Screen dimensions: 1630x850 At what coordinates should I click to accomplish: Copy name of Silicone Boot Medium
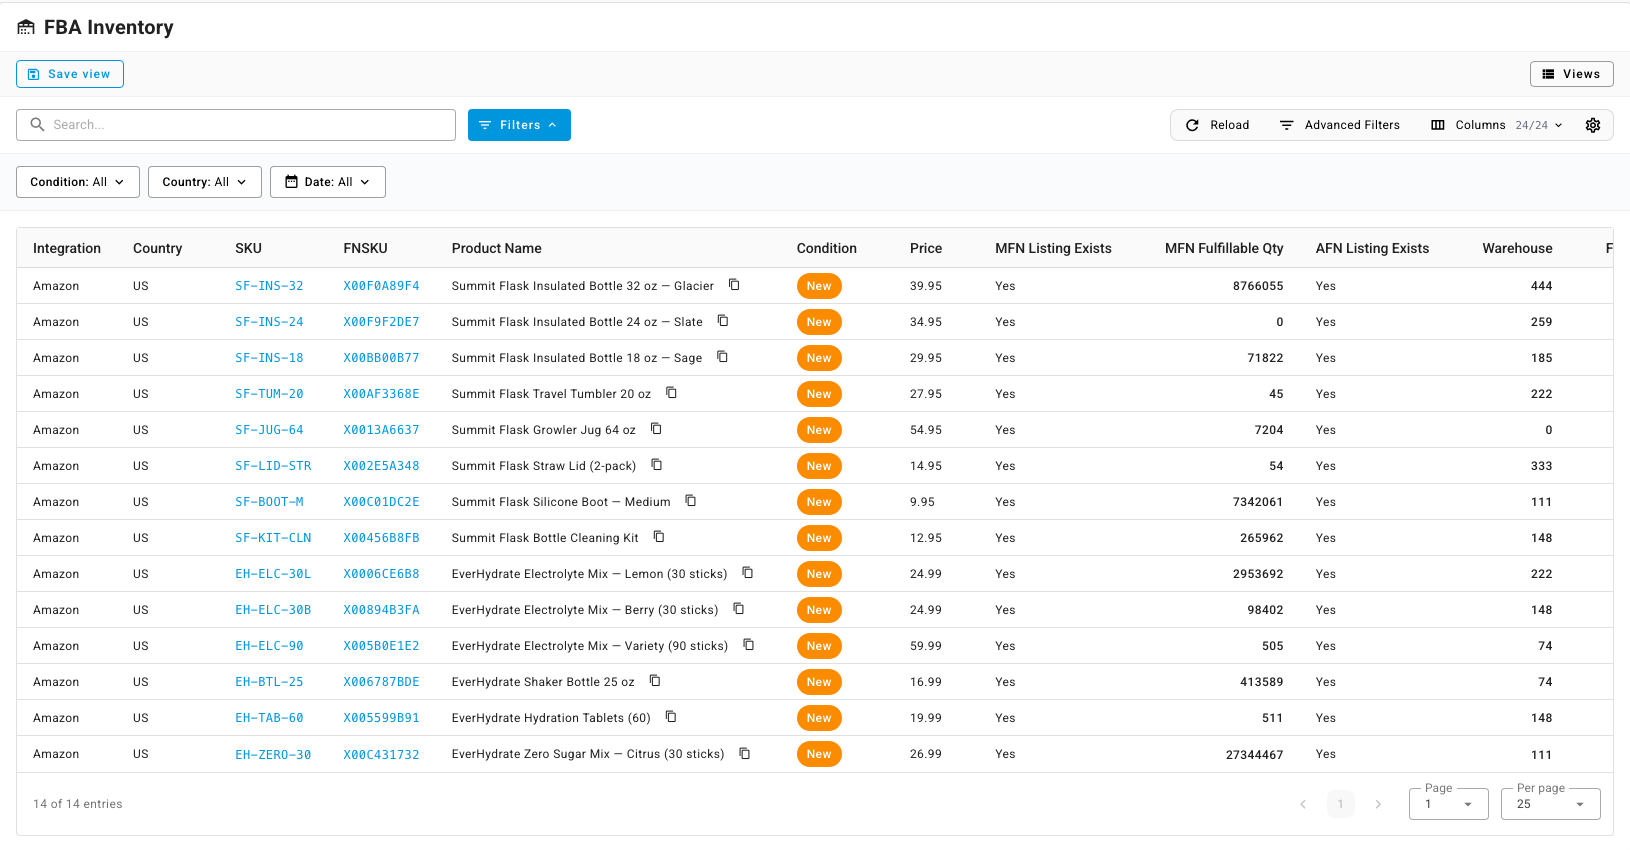click(x=690, y=501)
